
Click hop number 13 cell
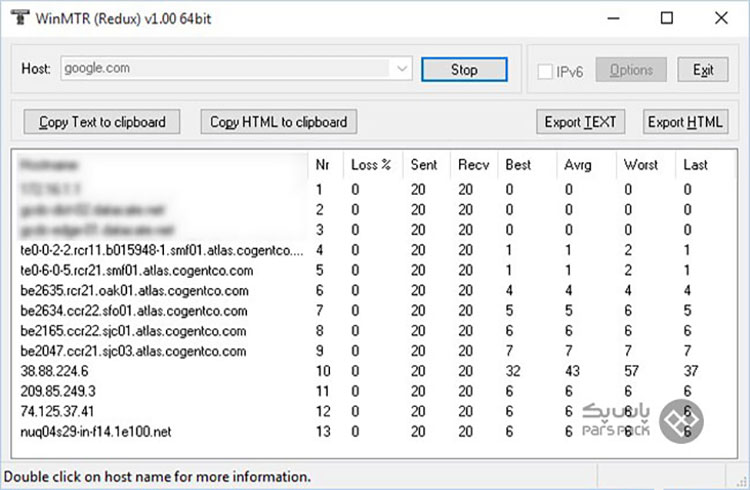(323, 431)
